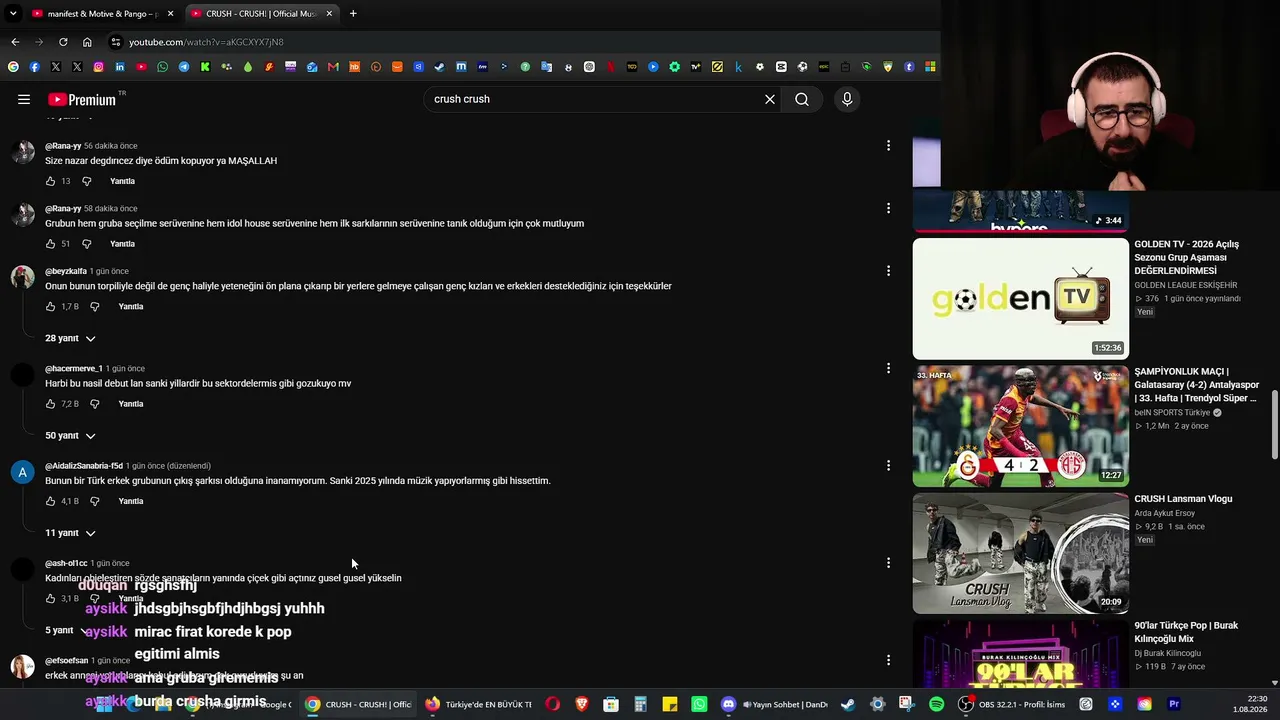Open the Facebook bookmark icon
The image size is (1280, 720).
coord(34,67)
